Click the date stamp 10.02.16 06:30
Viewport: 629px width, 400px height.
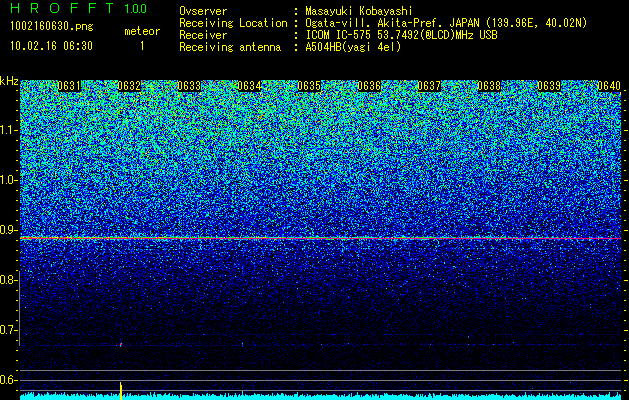51,46
